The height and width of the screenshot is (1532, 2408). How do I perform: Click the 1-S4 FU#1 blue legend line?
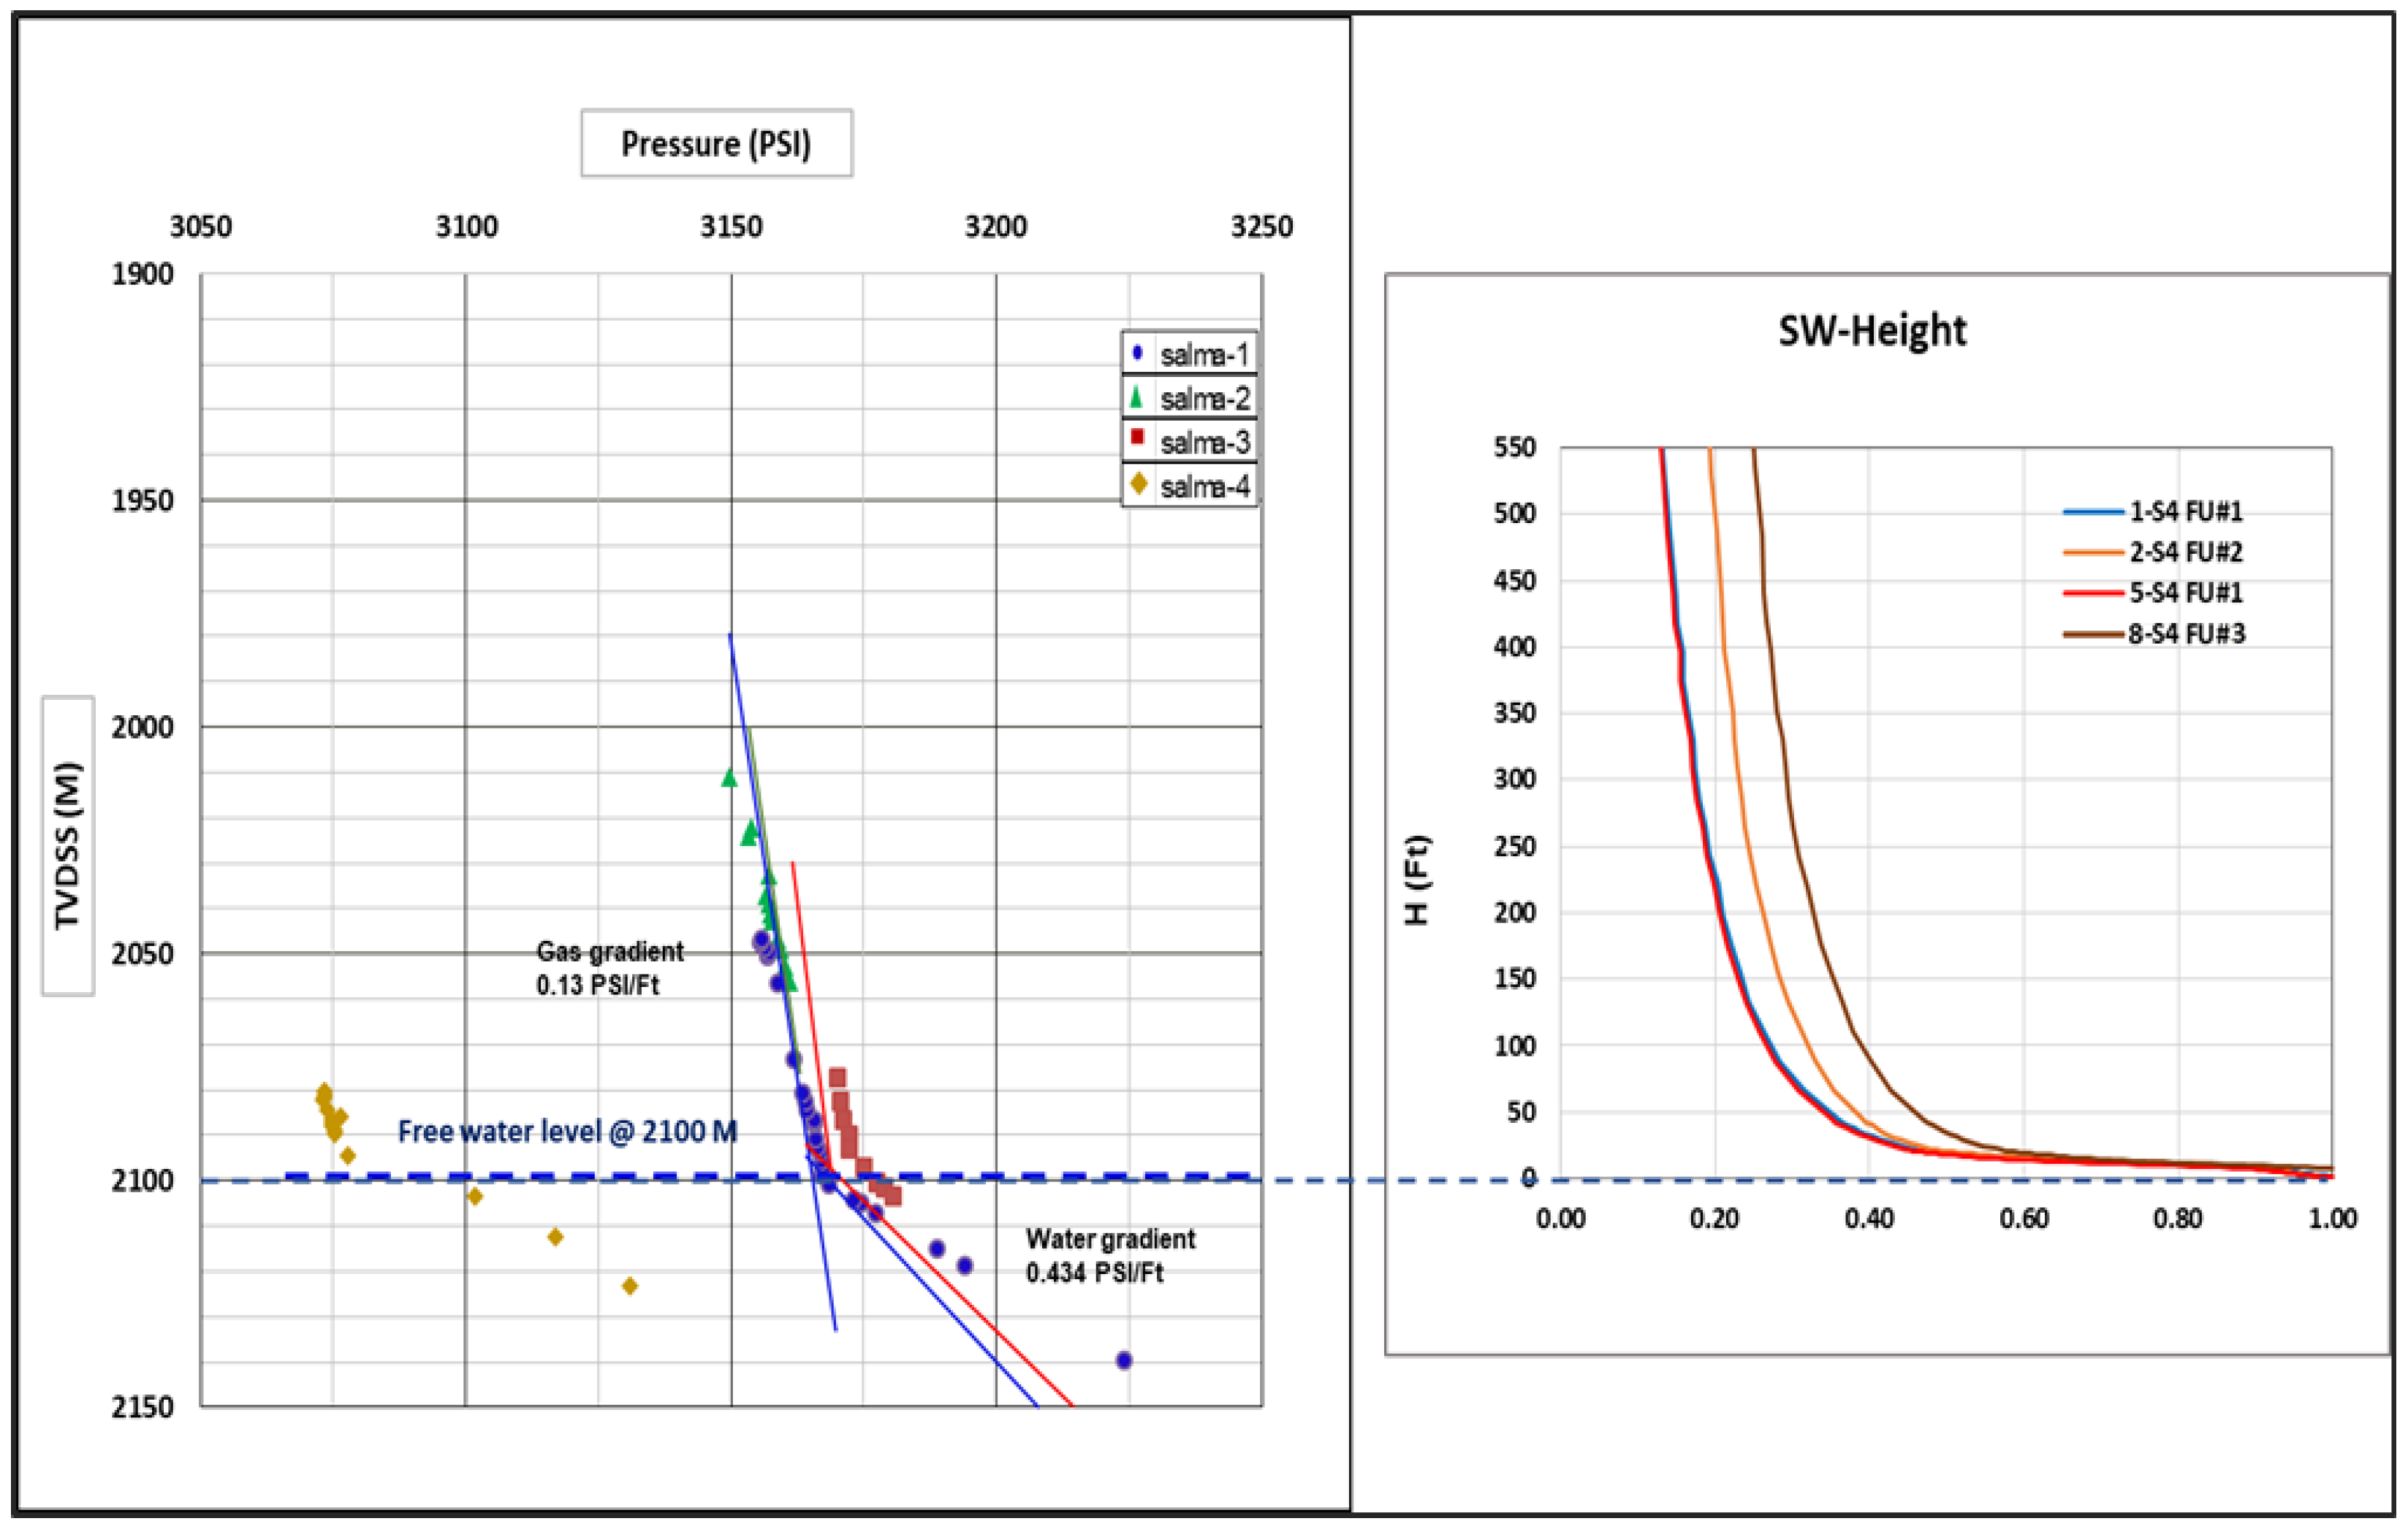2093,512
